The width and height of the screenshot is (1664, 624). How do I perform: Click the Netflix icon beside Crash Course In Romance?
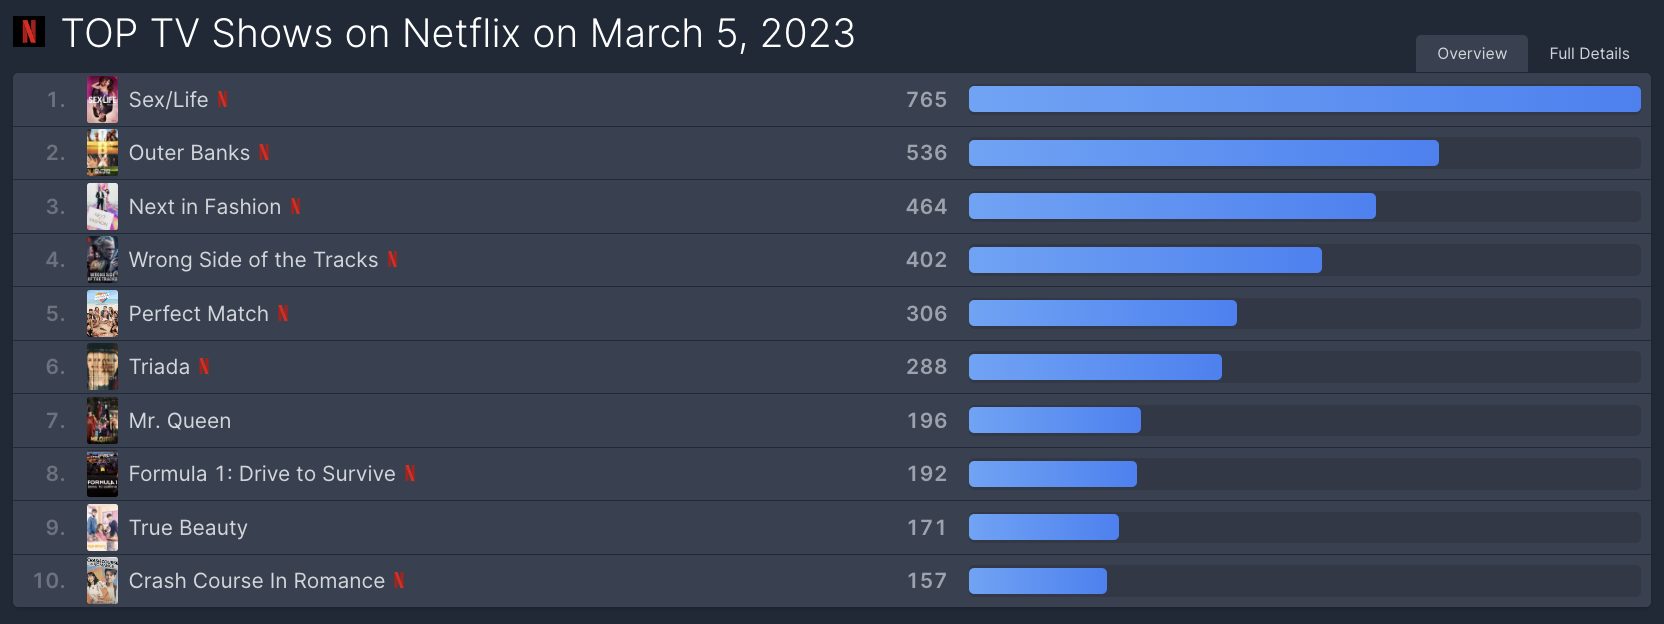coord(399,581)
